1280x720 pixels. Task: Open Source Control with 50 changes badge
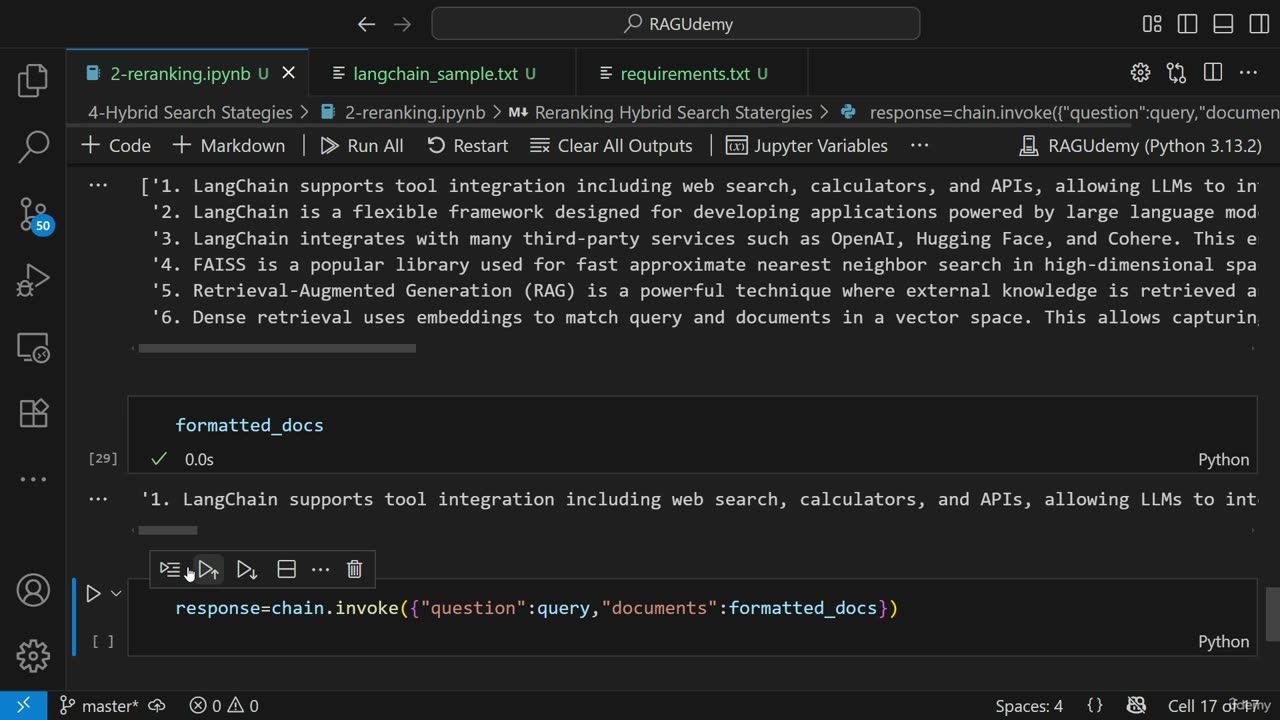[33, 214]
